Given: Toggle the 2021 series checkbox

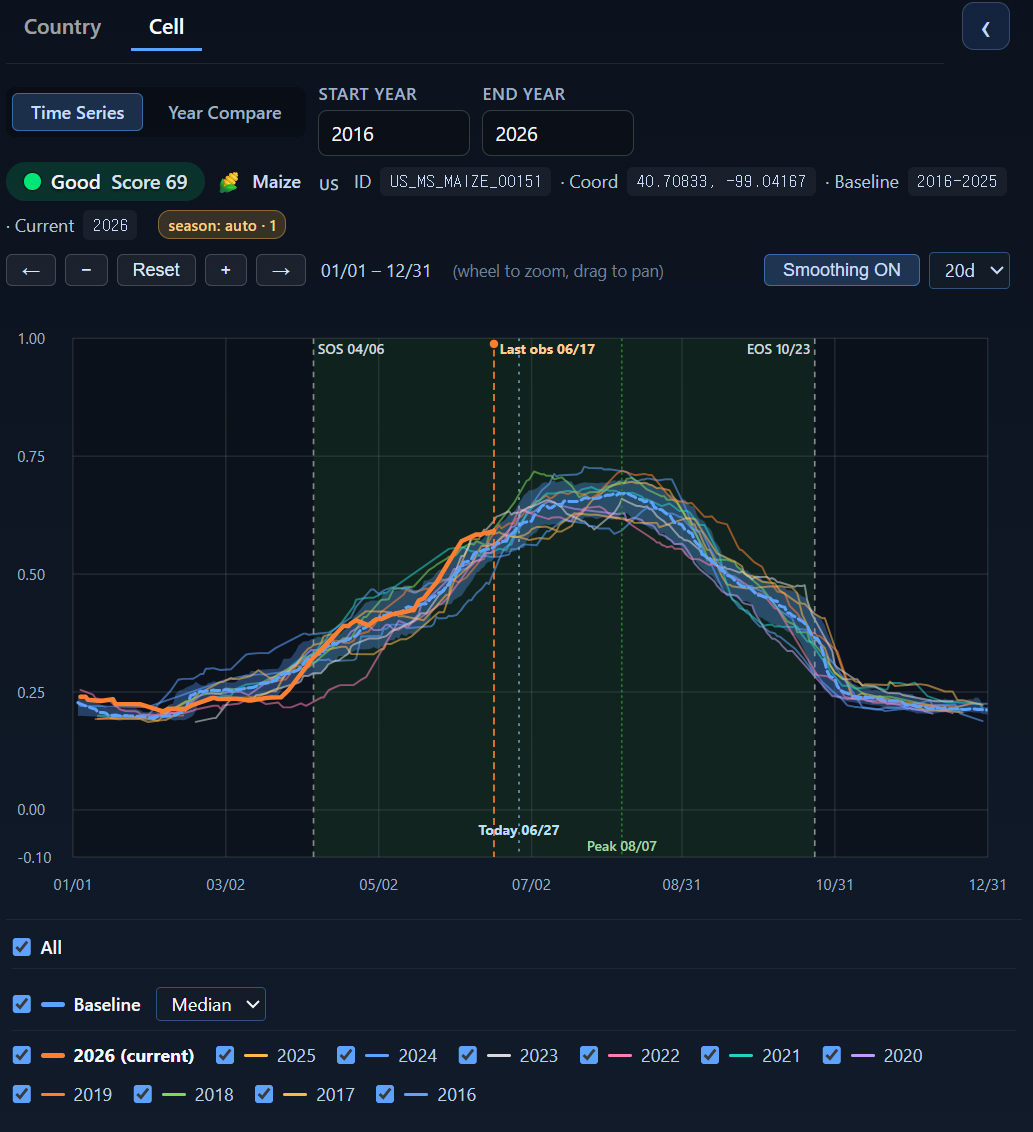Looking at the screenshot, I should (710, 1055).
